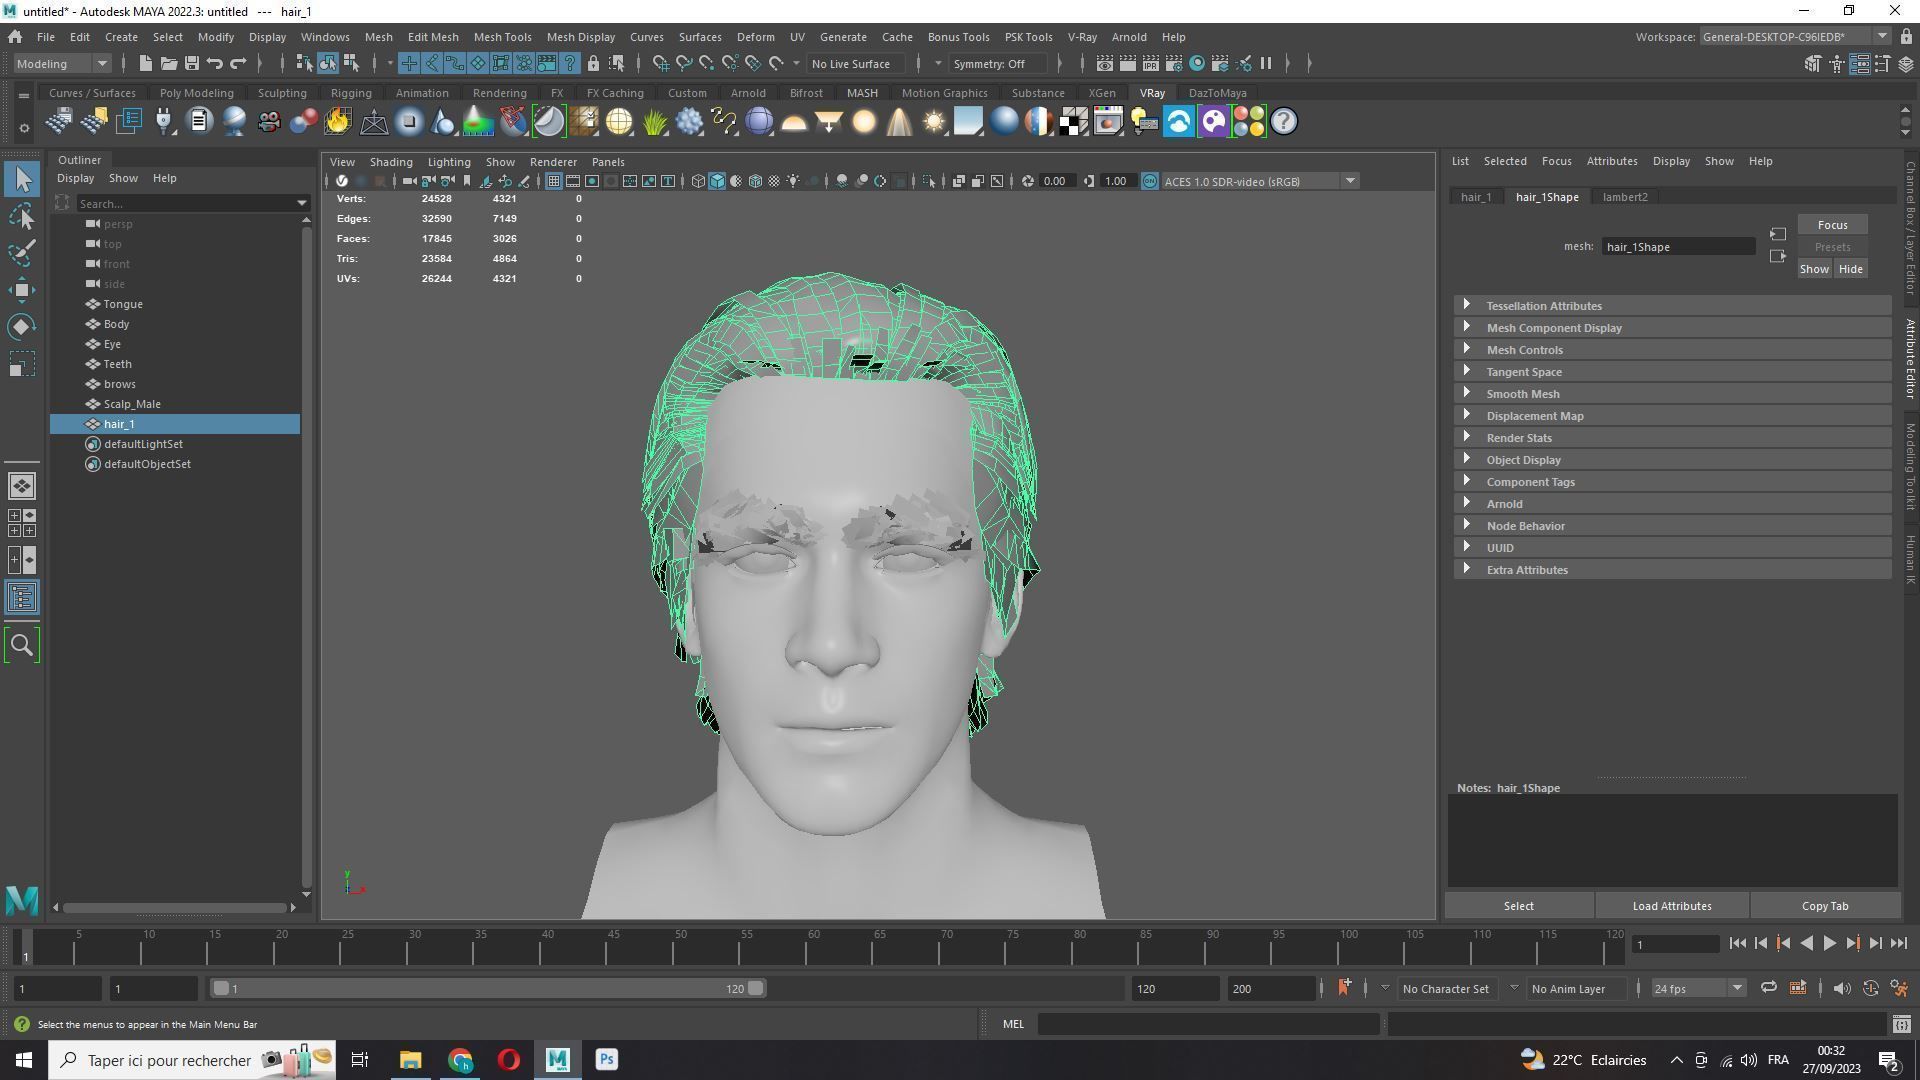Open the Outliner Display menu
The height and width of the screenshot is (1080, 1920).
coord(75,178)
